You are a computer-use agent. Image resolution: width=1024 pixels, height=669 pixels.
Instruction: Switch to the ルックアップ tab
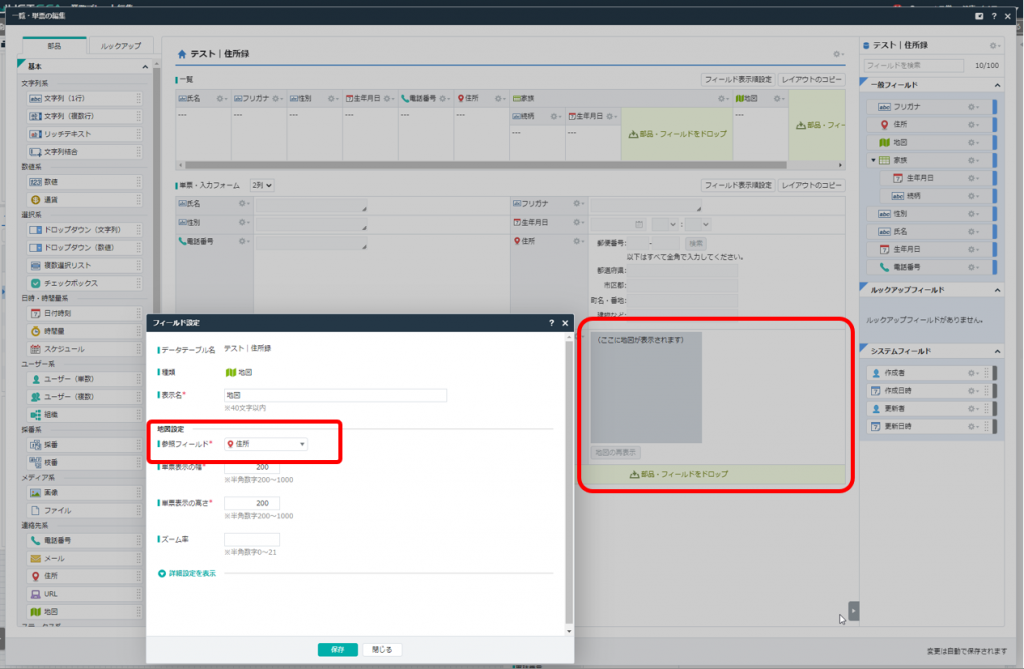click(121, 46)
